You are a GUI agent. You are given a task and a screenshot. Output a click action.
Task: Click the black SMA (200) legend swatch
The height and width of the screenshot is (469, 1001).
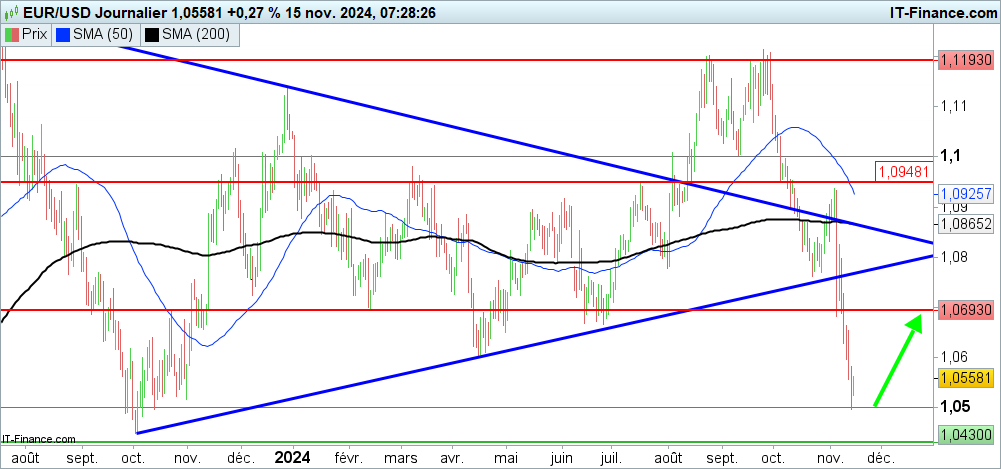(x=152, y=34)
